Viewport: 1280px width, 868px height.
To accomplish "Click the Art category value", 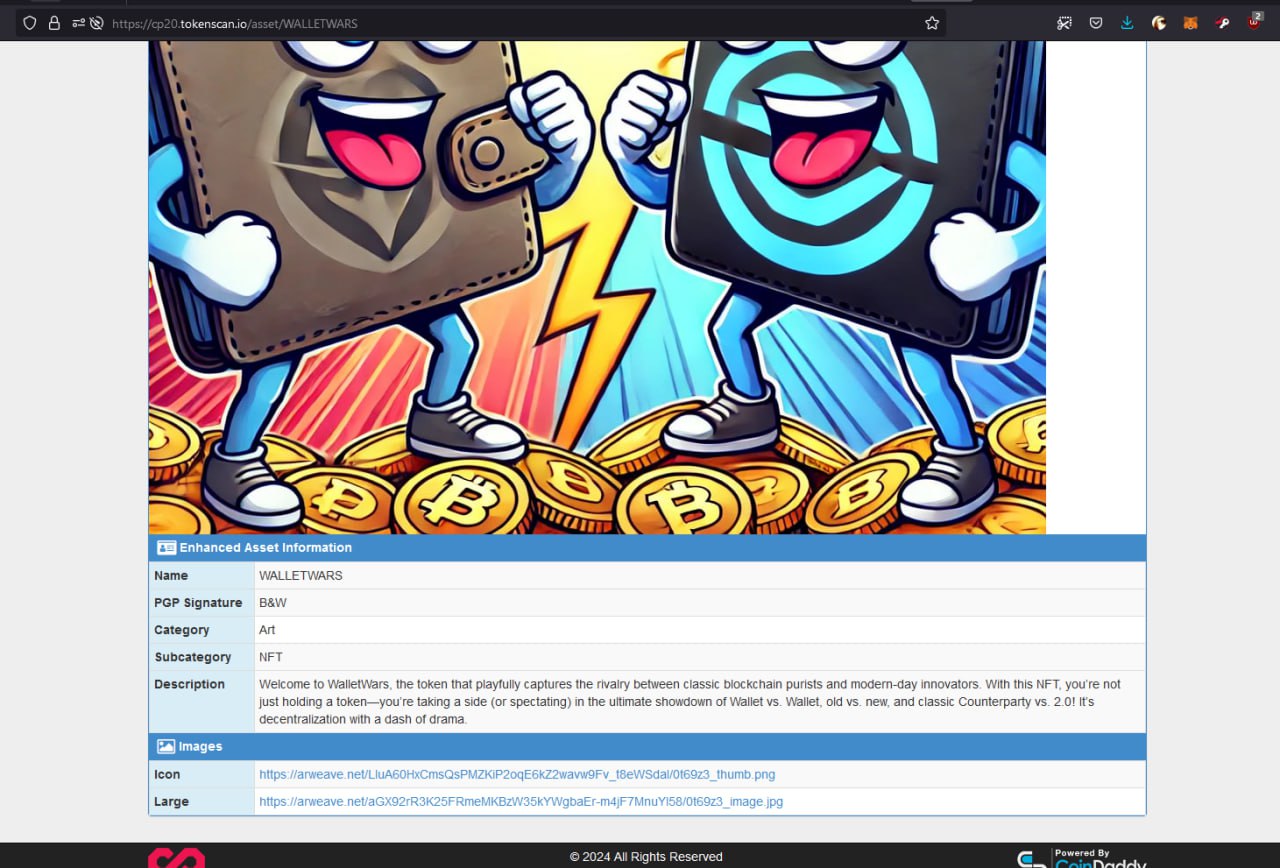I will tap(267, 630).
